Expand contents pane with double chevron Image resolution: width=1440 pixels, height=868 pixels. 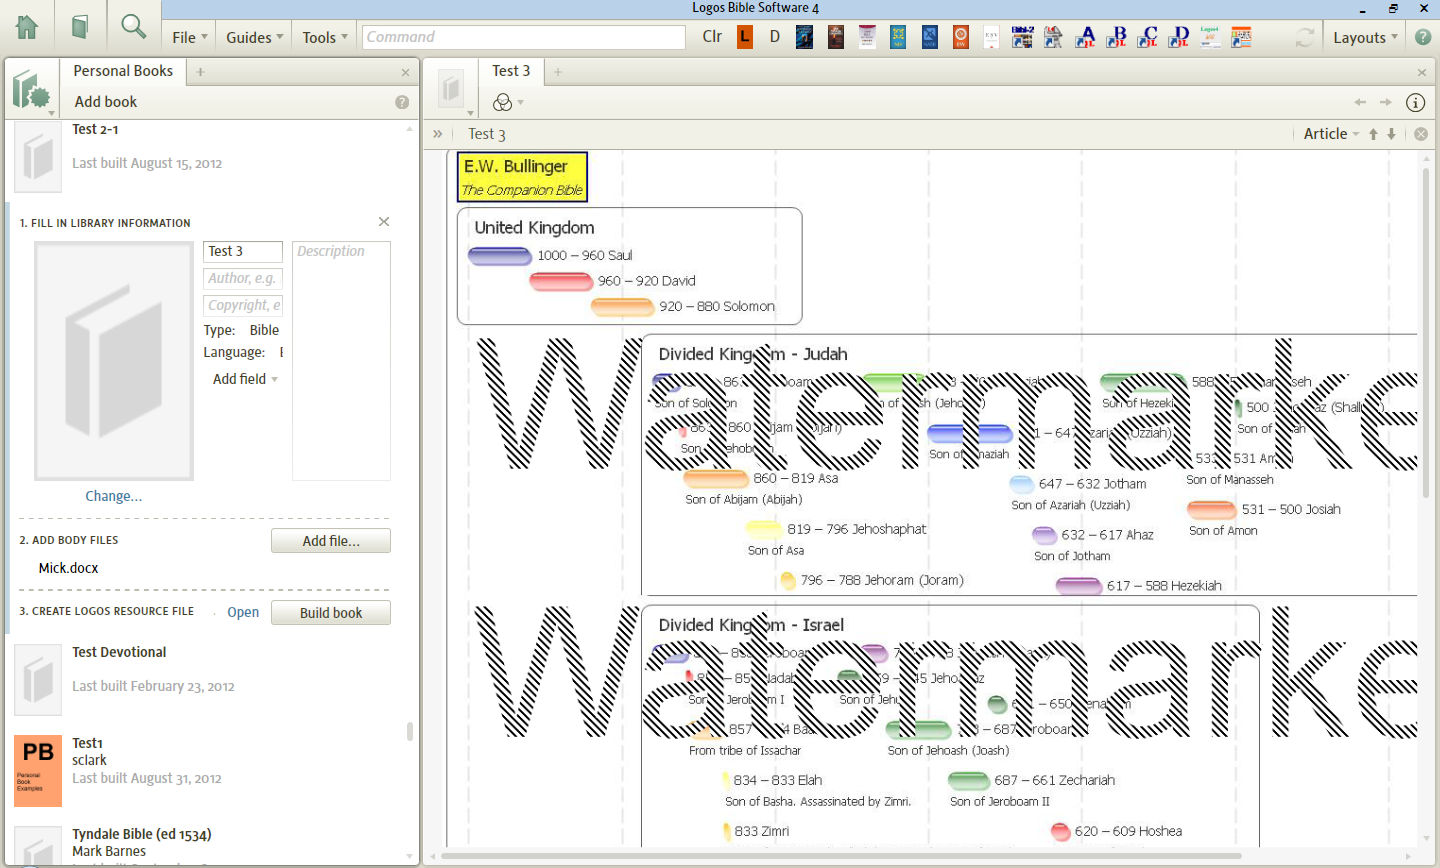pyautogui.click(x=438, y=133)
